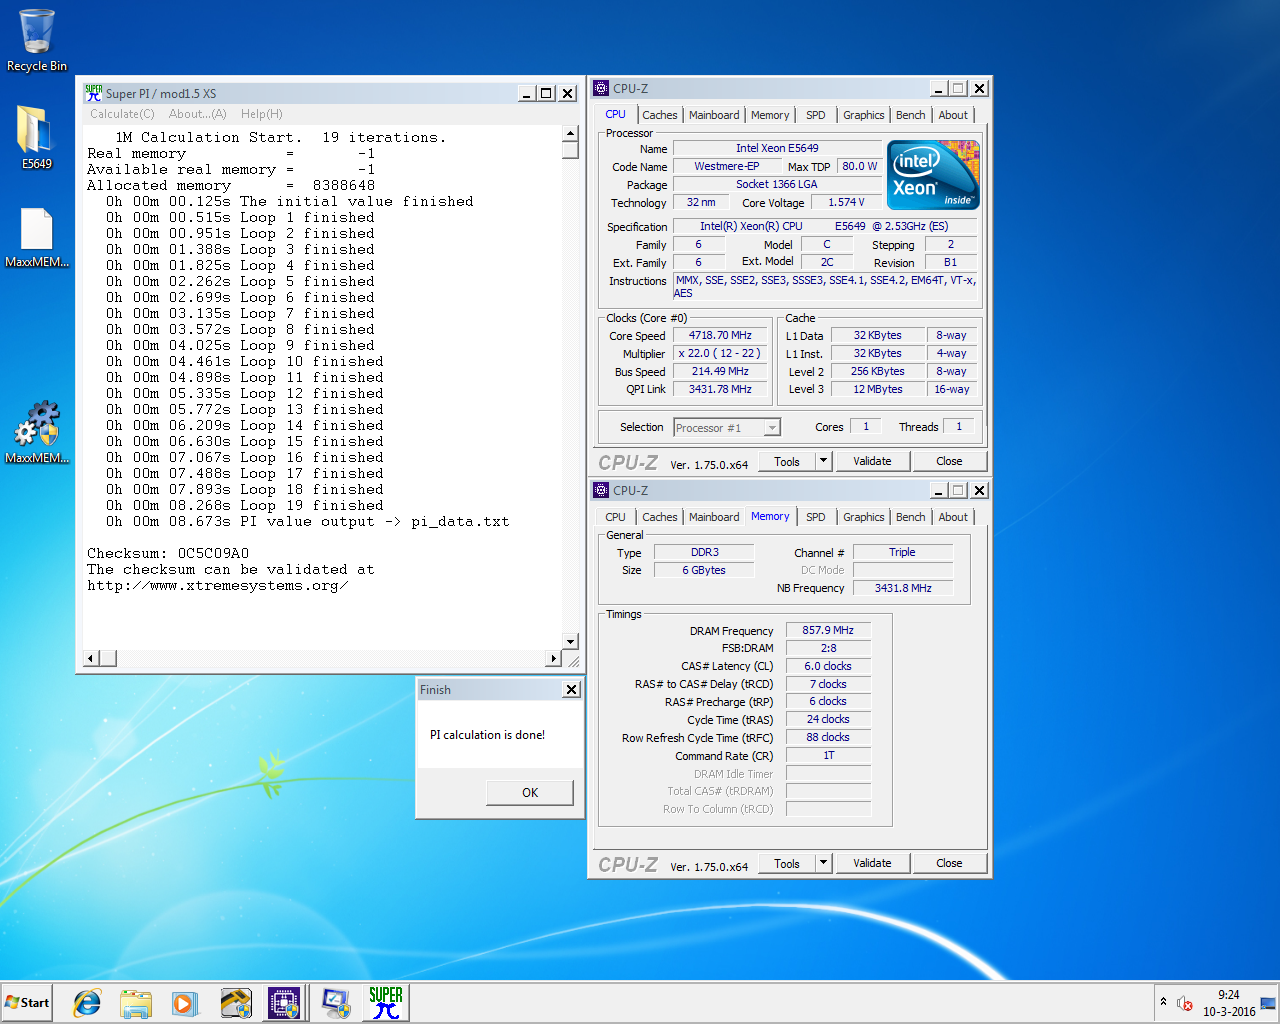Select Mainboard tab in bottom CPU-Z window
The height and width of the screenshot is (1024, 1280).
tap(714, 517)
